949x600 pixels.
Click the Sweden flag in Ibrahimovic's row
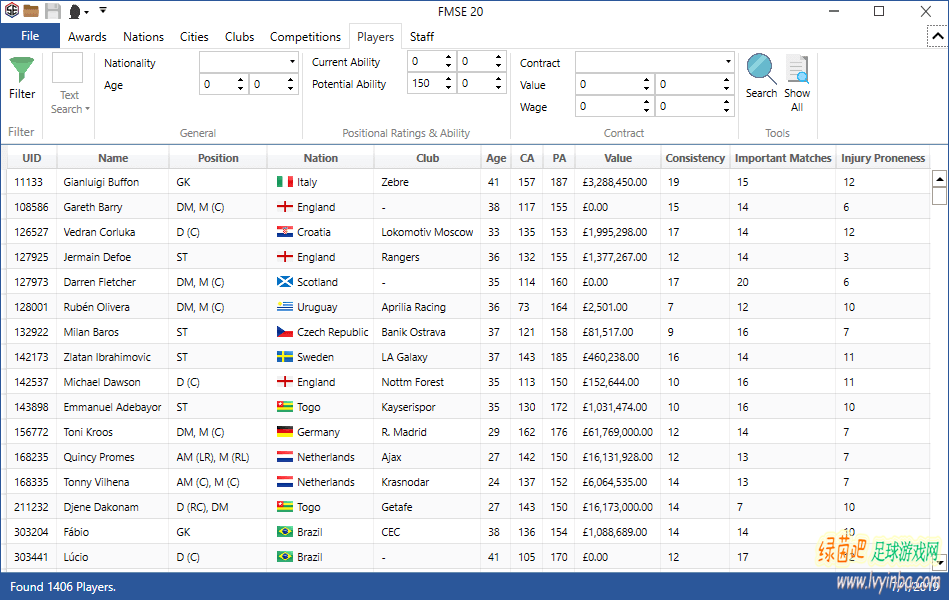tap(284, 357)
